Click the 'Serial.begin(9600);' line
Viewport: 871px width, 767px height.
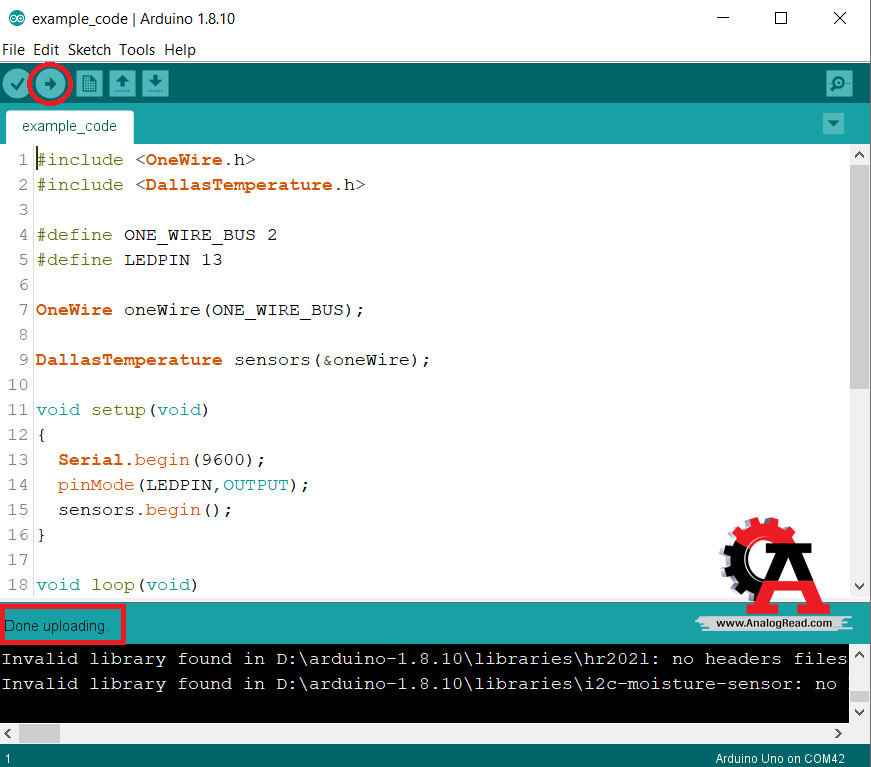coord(162,460)
